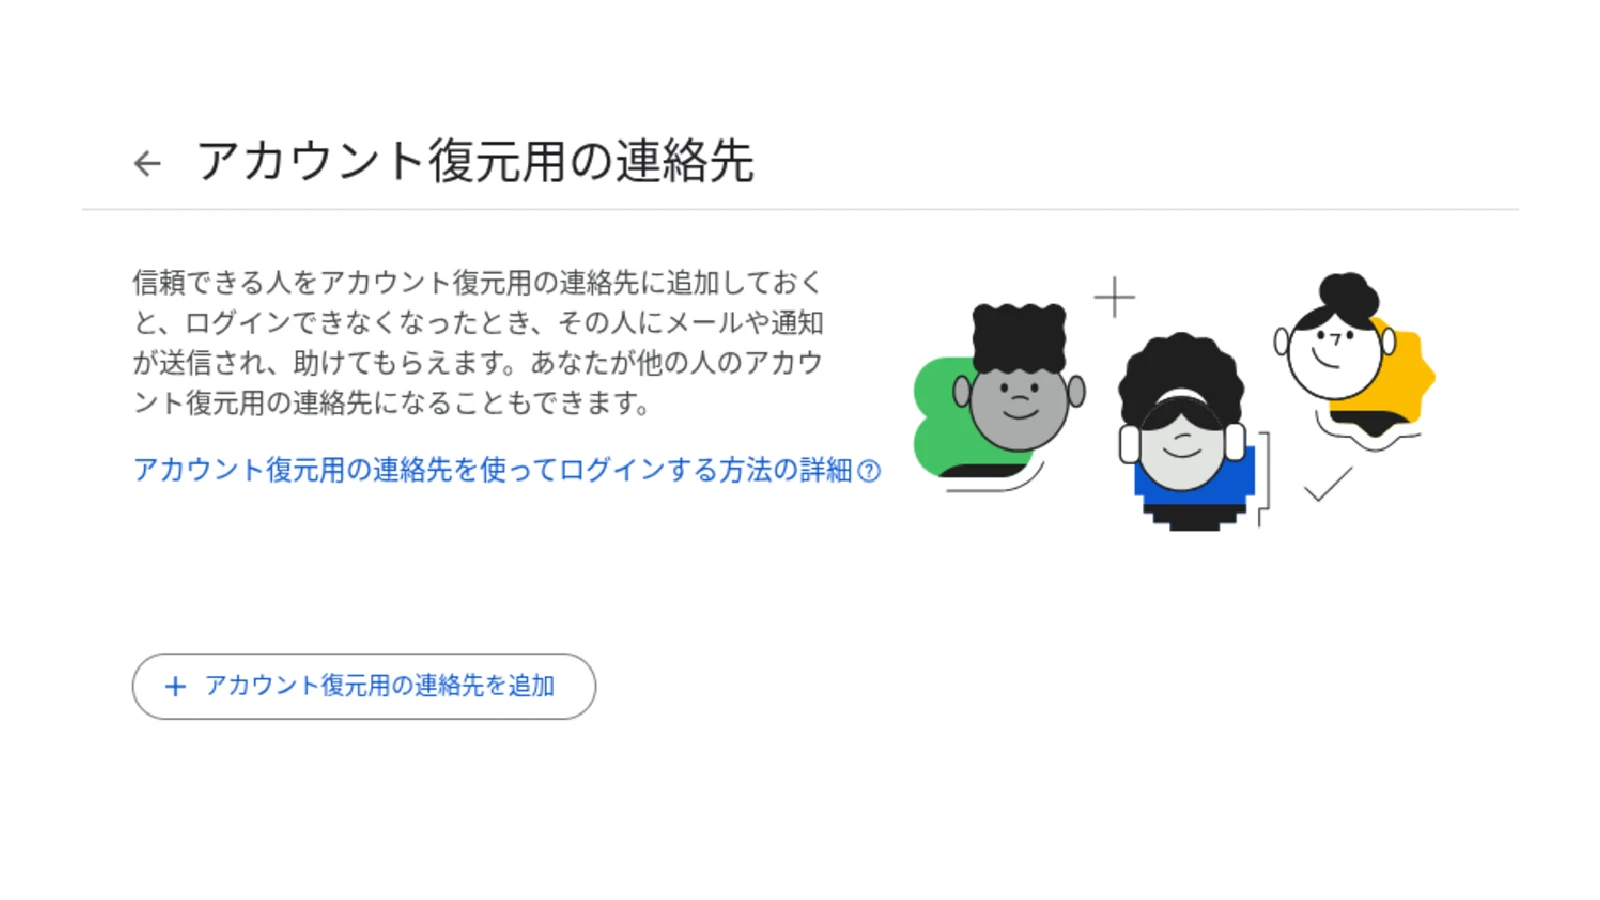Click the question mark help icon after link

tap(869, 471)
